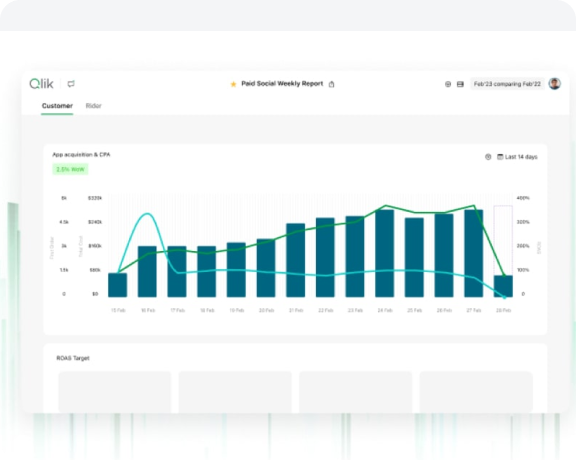
Task: Select the 15 Feb bar in chart
Action: (118, 285)
